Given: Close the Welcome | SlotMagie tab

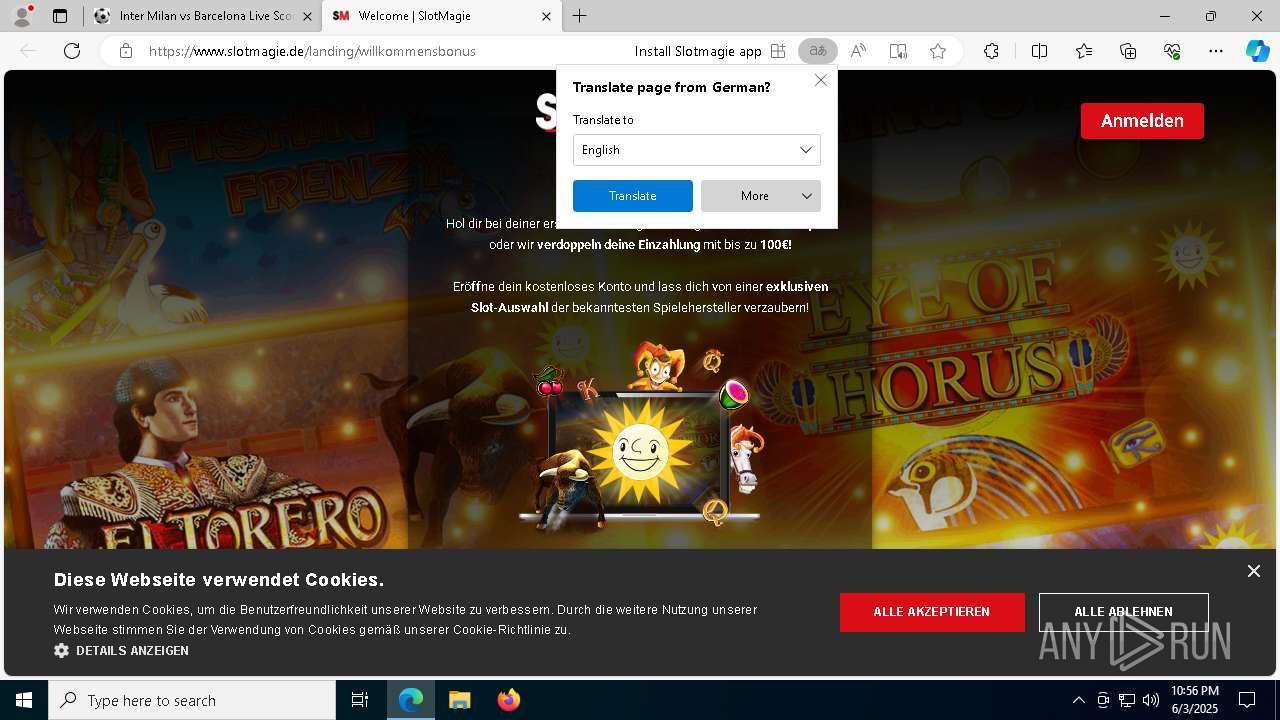Looking at the screenshot, I should 546,16.
